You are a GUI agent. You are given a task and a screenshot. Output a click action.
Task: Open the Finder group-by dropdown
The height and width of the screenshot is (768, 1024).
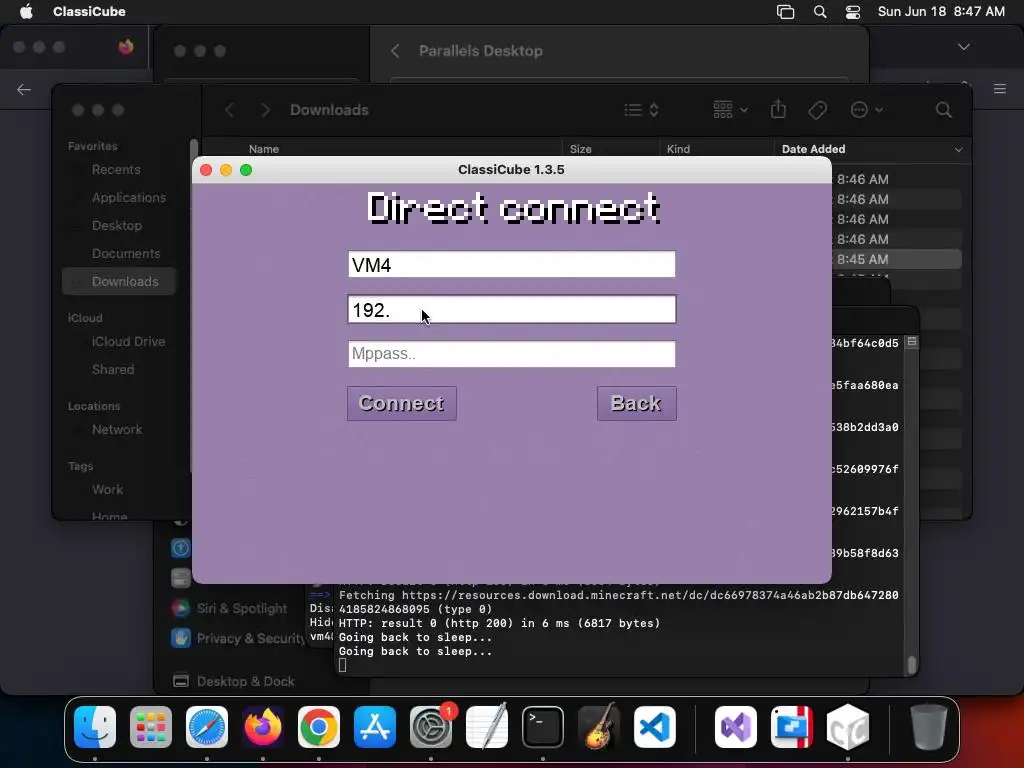(x=730, y=110)
